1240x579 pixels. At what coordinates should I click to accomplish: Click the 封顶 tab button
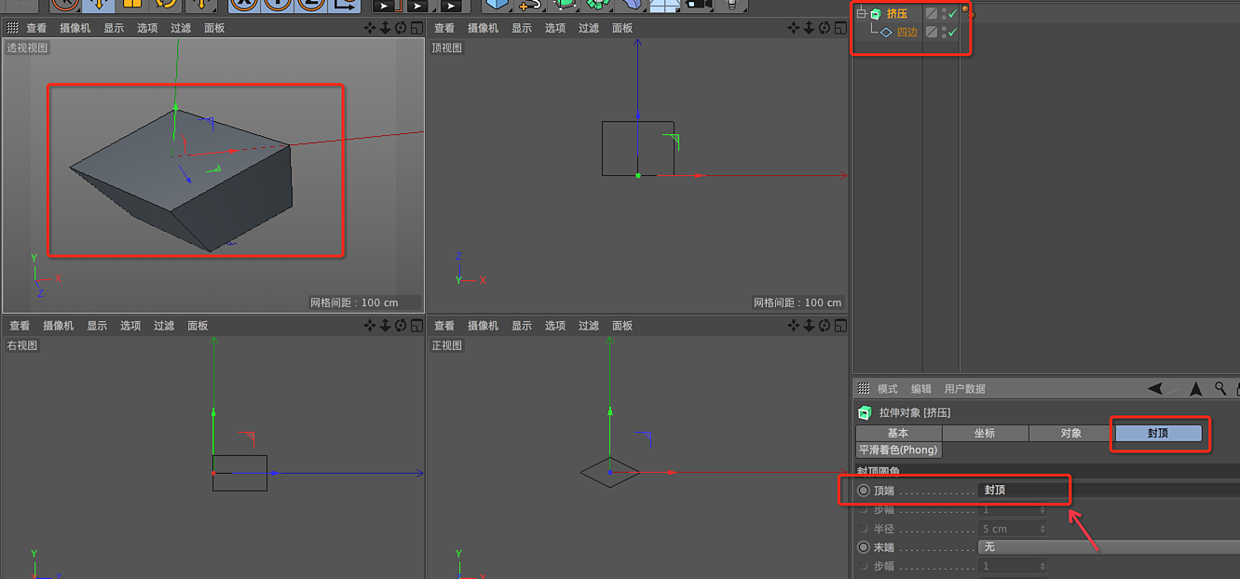click(x=1158, y=433)
